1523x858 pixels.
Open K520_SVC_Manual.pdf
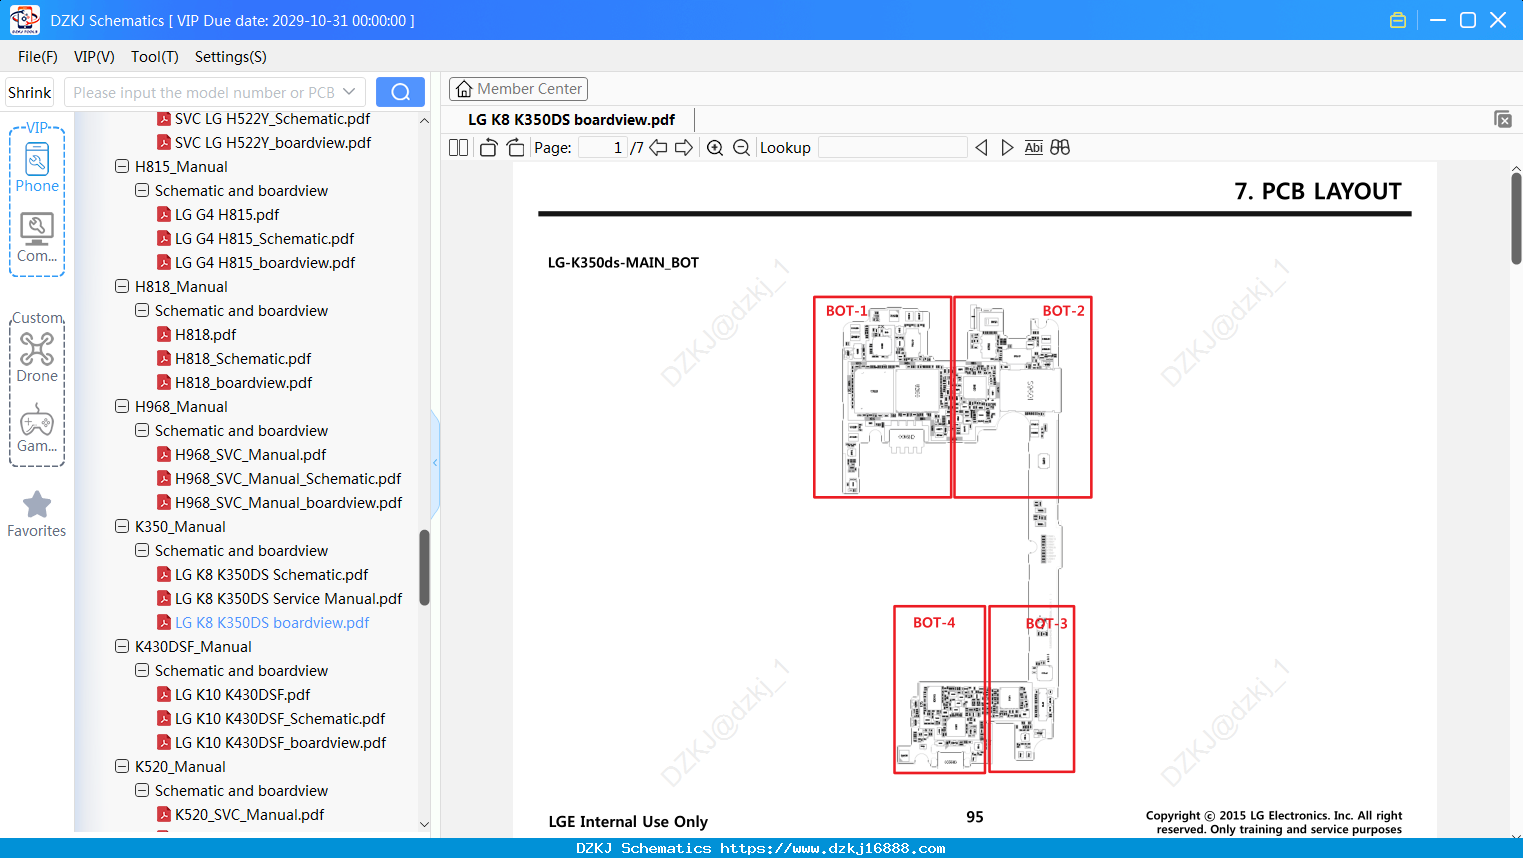click(x=249, y=815)
